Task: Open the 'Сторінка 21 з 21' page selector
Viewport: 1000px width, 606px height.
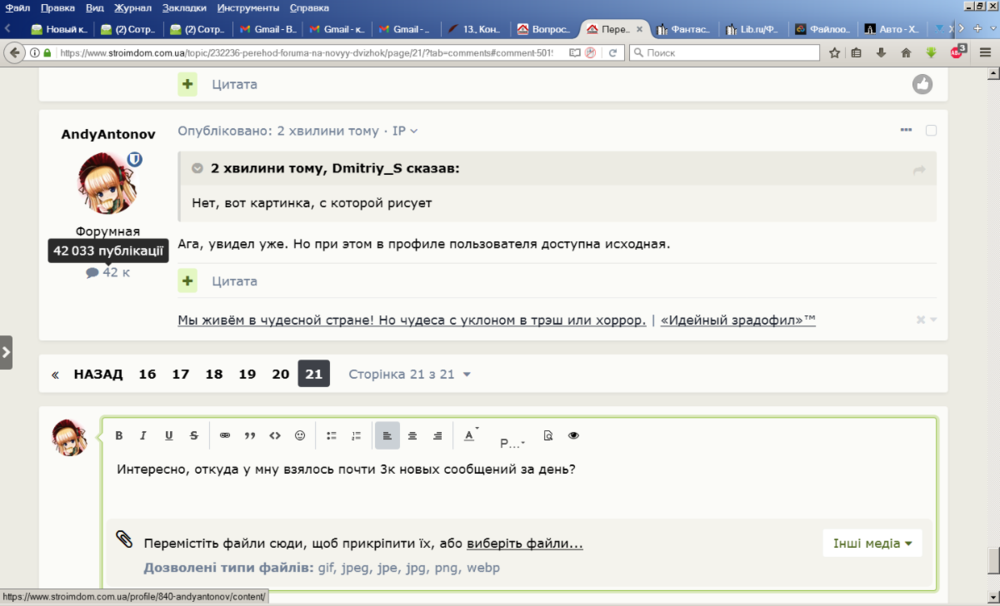Action: (x=409, y=374)
